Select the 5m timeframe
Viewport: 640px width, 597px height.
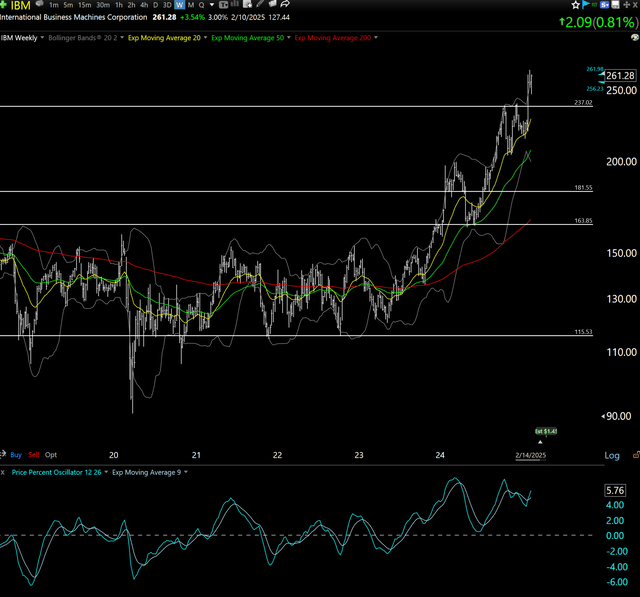pyautogui.click(x=68, y=5)
